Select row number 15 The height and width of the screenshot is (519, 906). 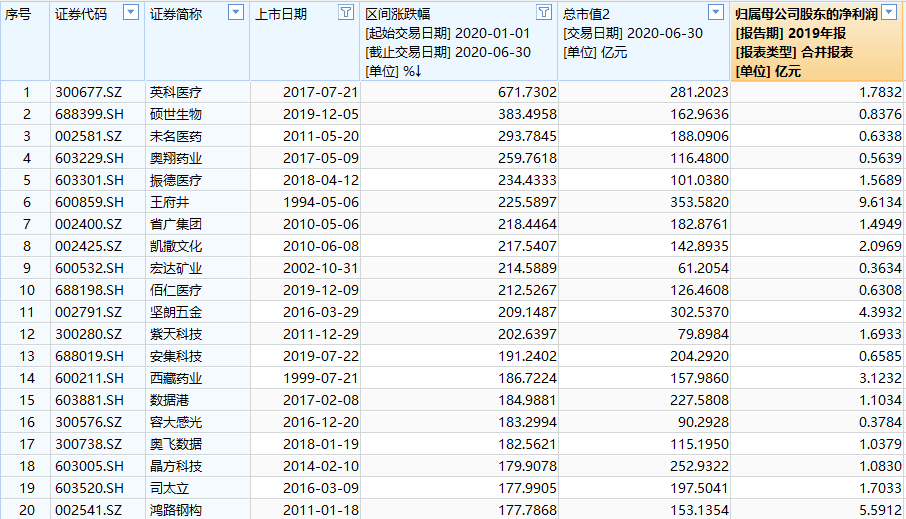pyautogui.click(x=27, y=400)
